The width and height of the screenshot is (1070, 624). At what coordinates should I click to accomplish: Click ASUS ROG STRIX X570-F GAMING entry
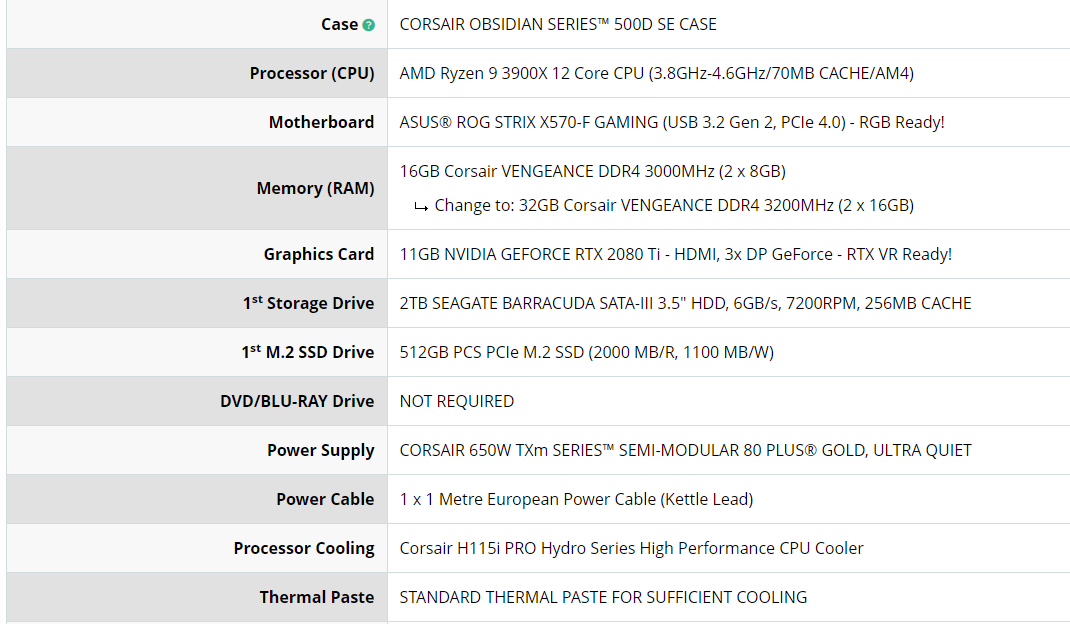pyautogui.click(x=671, y=122)
